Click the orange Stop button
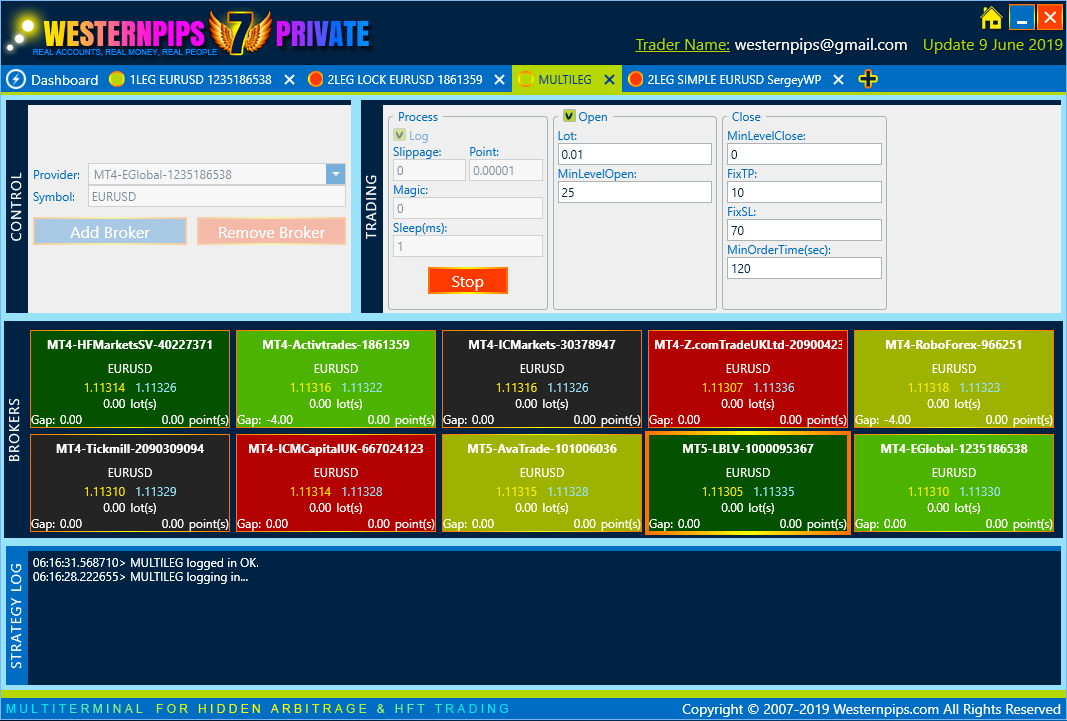Screen dimensions: 1067x721 pos(467,281)
